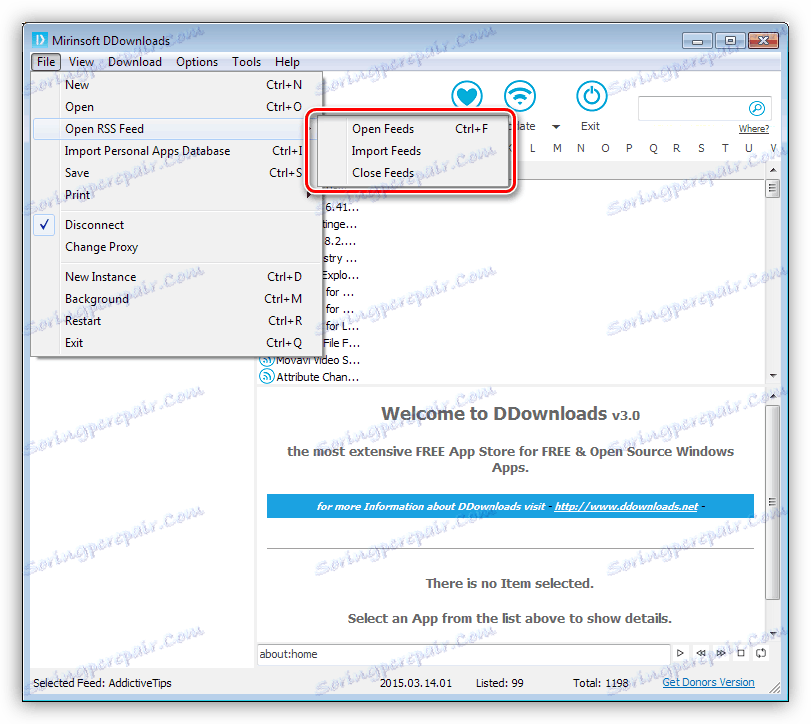The height and width of the screenshot is (724, 811).
Task: Click Selected Feed: AddictiveTips status text
Action: click(102, 683)
